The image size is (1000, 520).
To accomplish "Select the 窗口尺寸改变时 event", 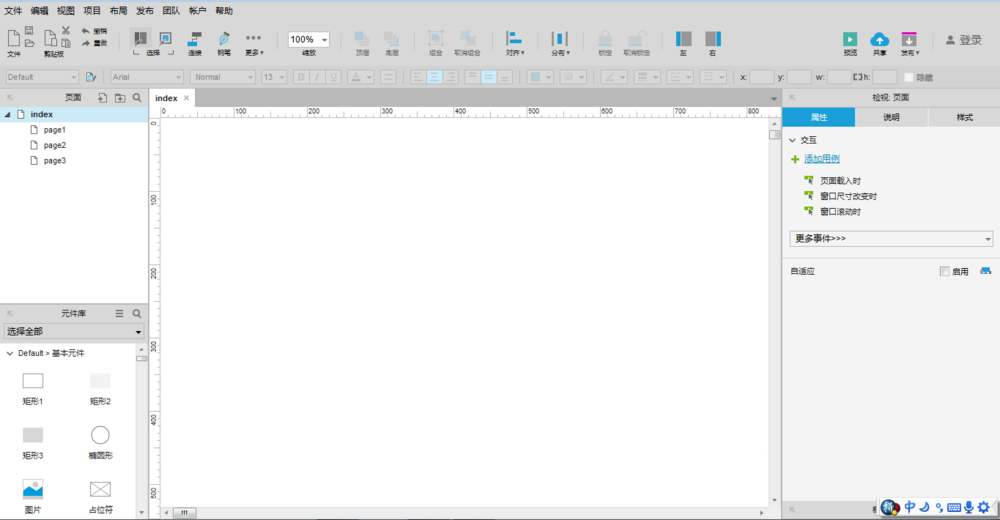I will [848, 196].
